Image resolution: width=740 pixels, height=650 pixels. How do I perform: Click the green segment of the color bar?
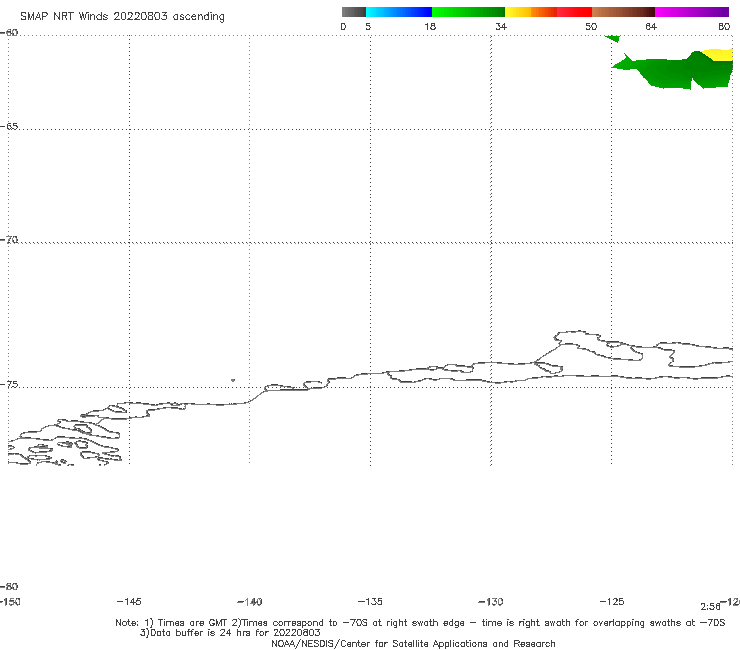point(468,12)
